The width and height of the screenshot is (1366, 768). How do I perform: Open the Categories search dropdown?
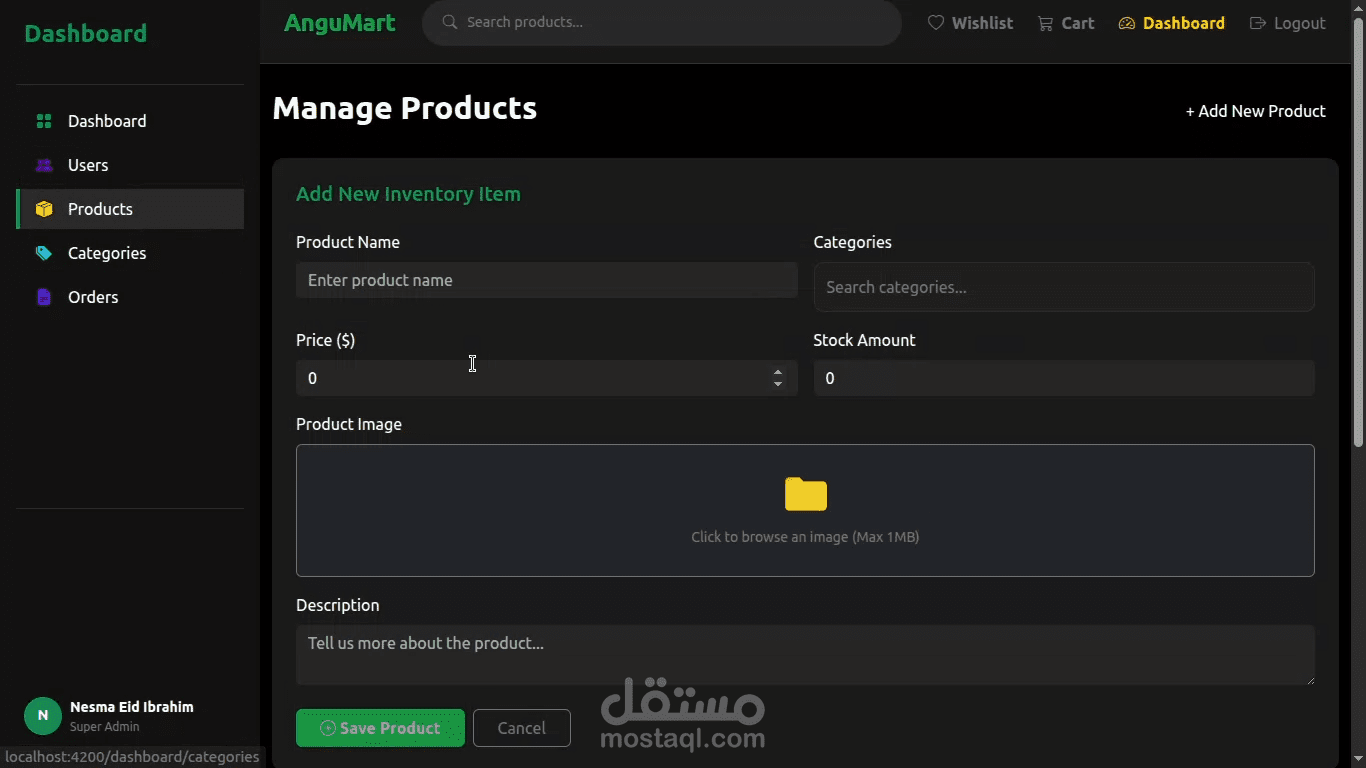pos(1063,287)
